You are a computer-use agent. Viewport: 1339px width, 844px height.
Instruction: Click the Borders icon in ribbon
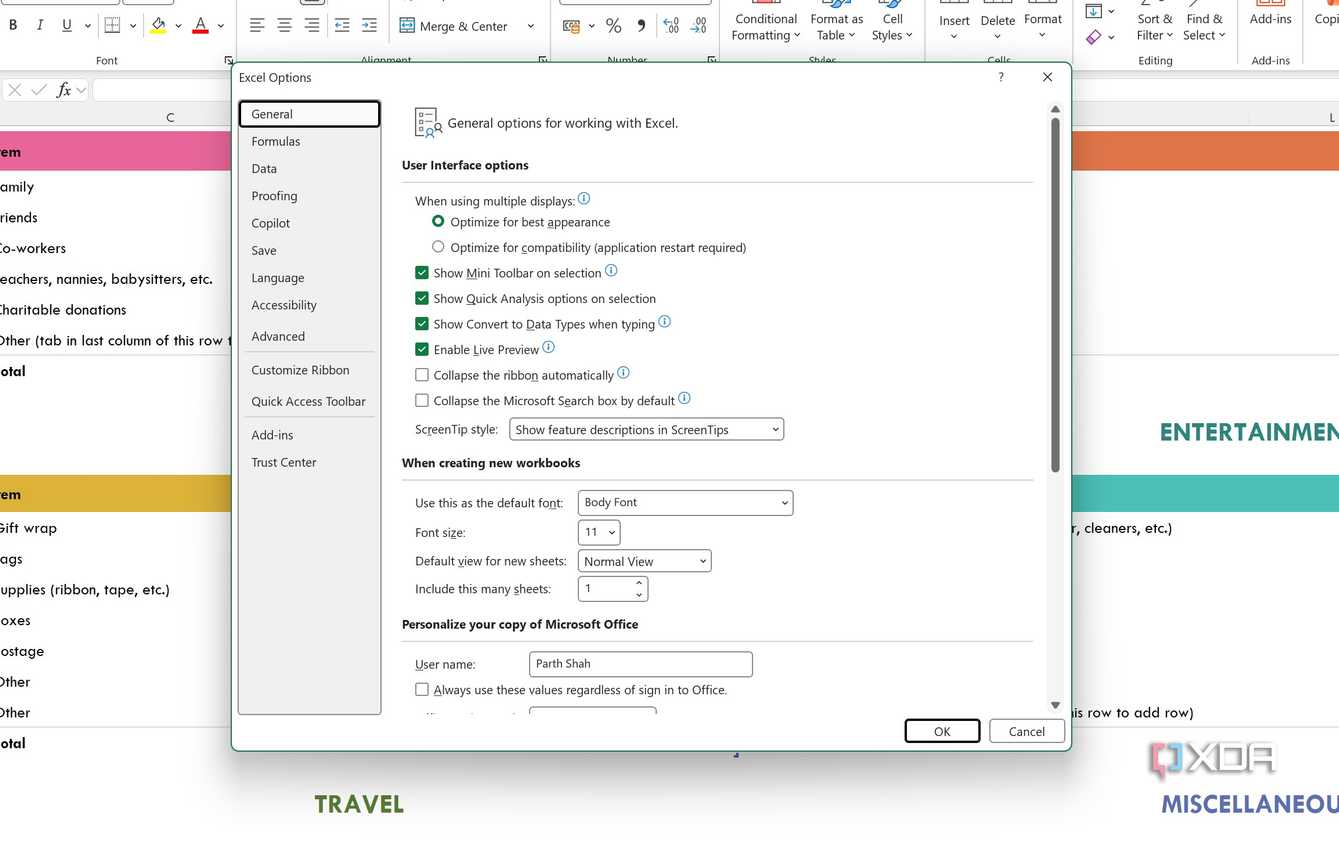(112, 25)
